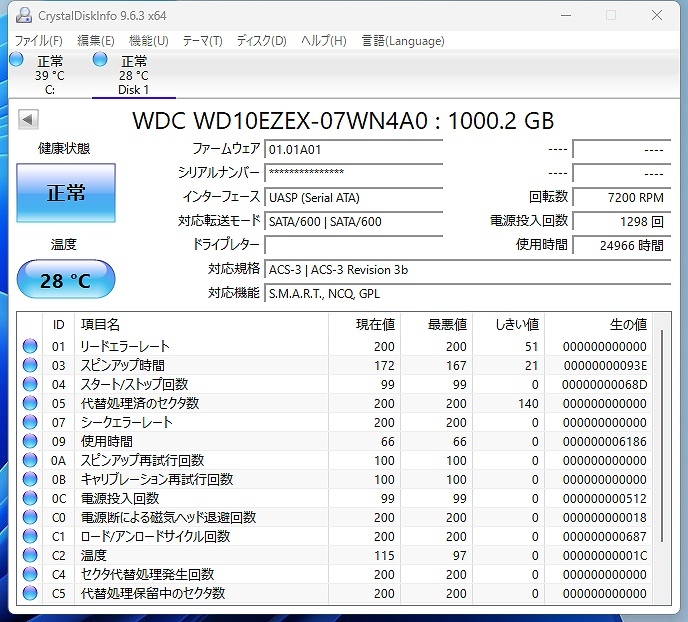
Task: Click blue status circle for Disk 1
Action: 100,59
